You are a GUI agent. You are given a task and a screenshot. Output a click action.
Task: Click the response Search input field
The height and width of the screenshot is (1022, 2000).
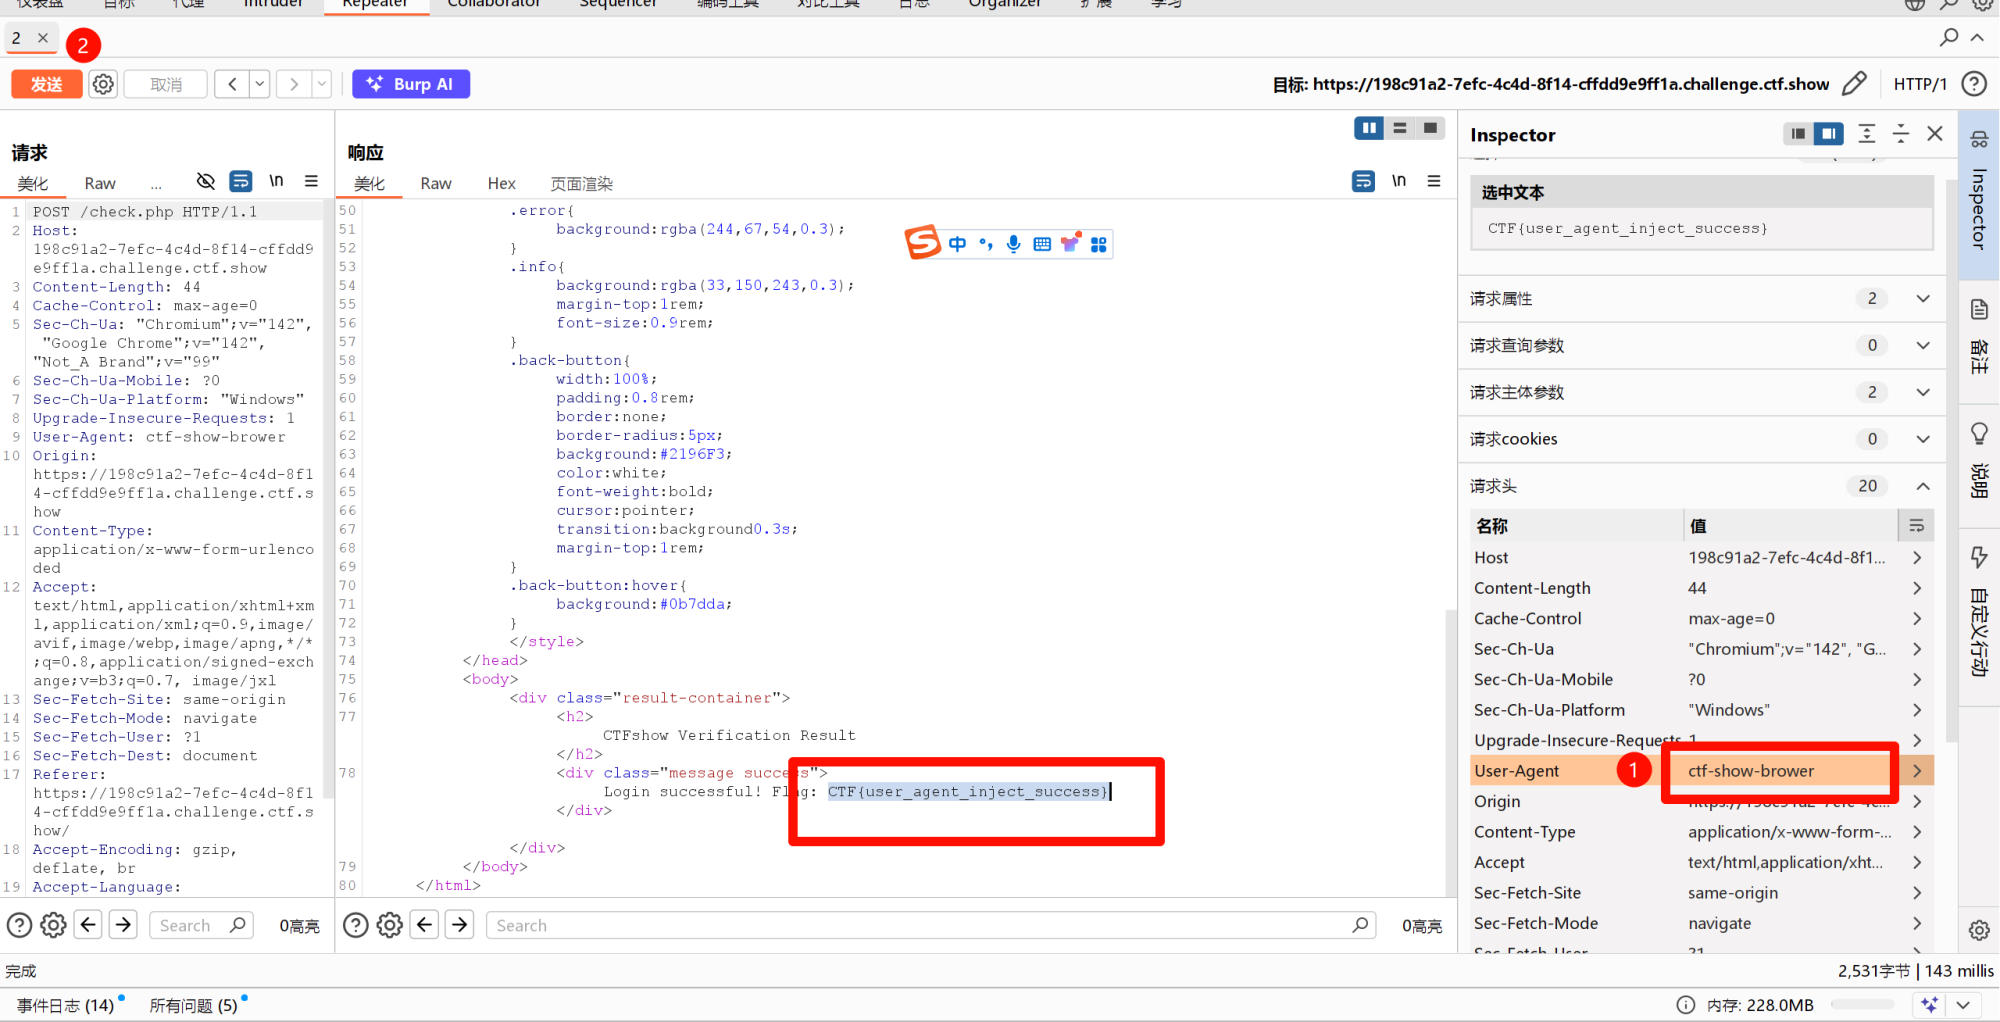click(x=920, y=926)
